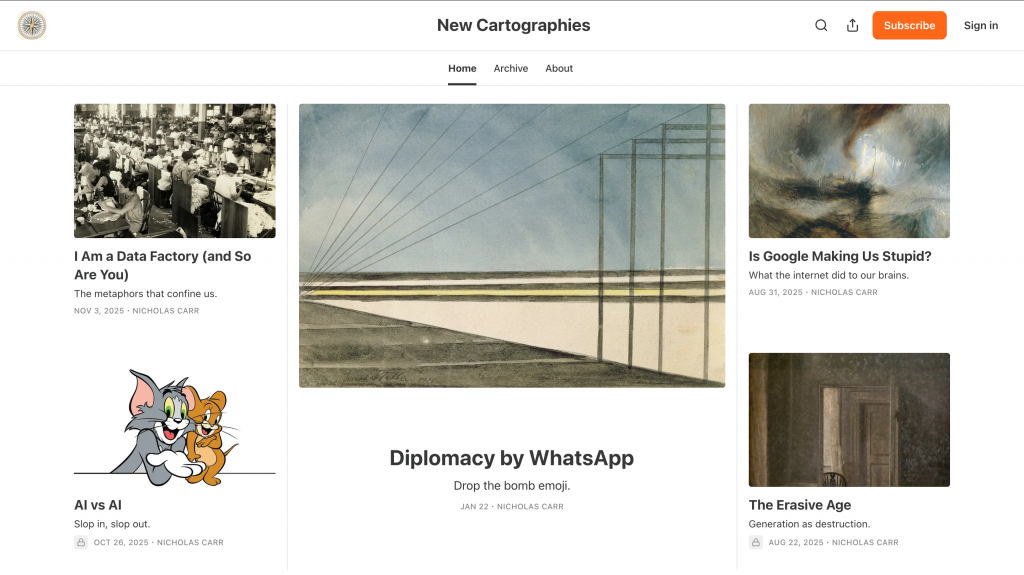
Task: Click the factory workers photo thumbnail
Action: (174, 171)
